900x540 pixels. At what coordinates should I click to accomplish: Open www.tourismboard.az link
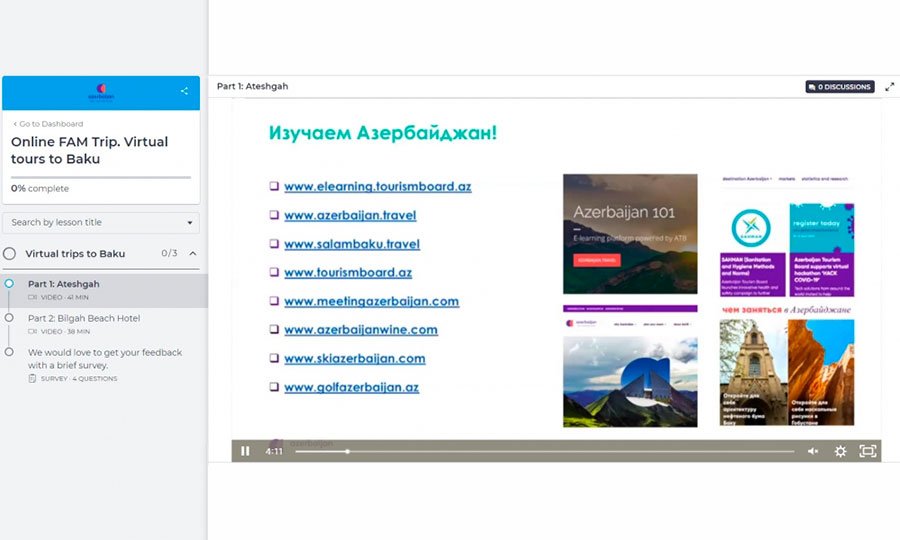click(348, 273)
